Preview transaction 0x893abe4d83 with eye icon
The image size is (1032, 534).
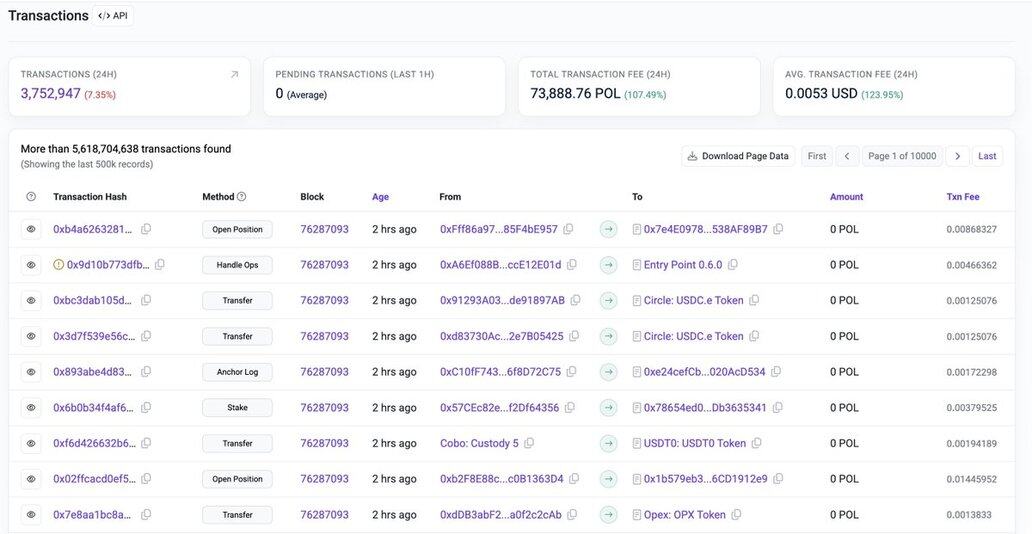31,371
